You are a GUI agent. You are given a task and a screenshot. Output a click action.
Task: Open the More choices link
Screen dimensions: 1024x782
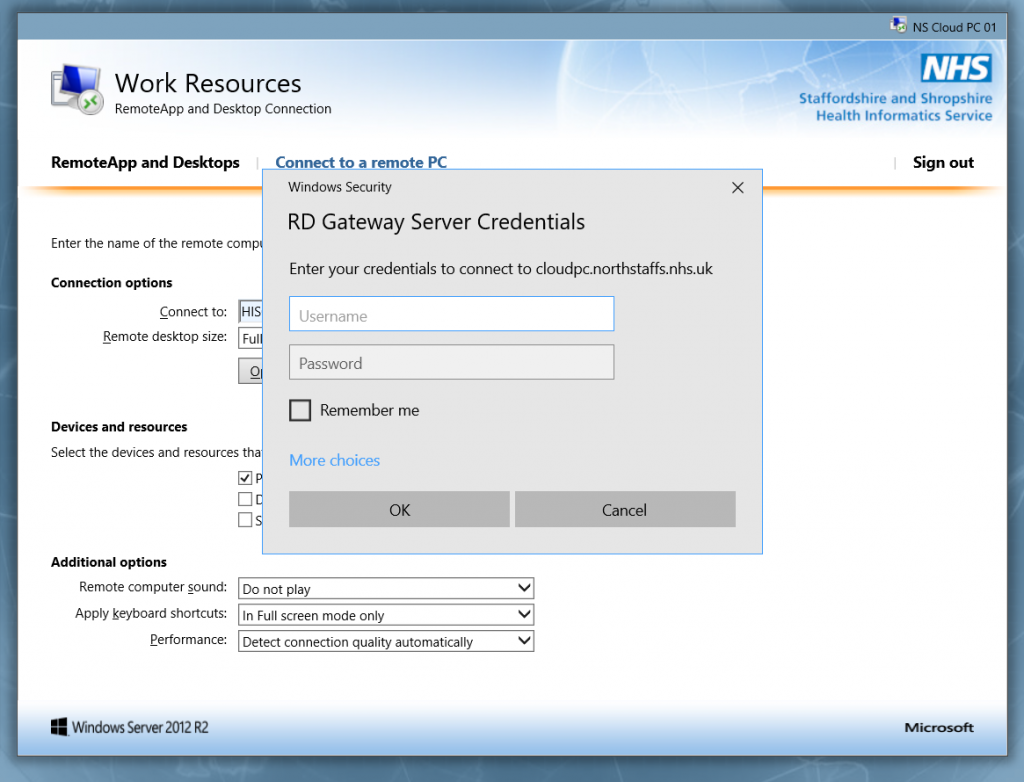(x=334, y=460)
